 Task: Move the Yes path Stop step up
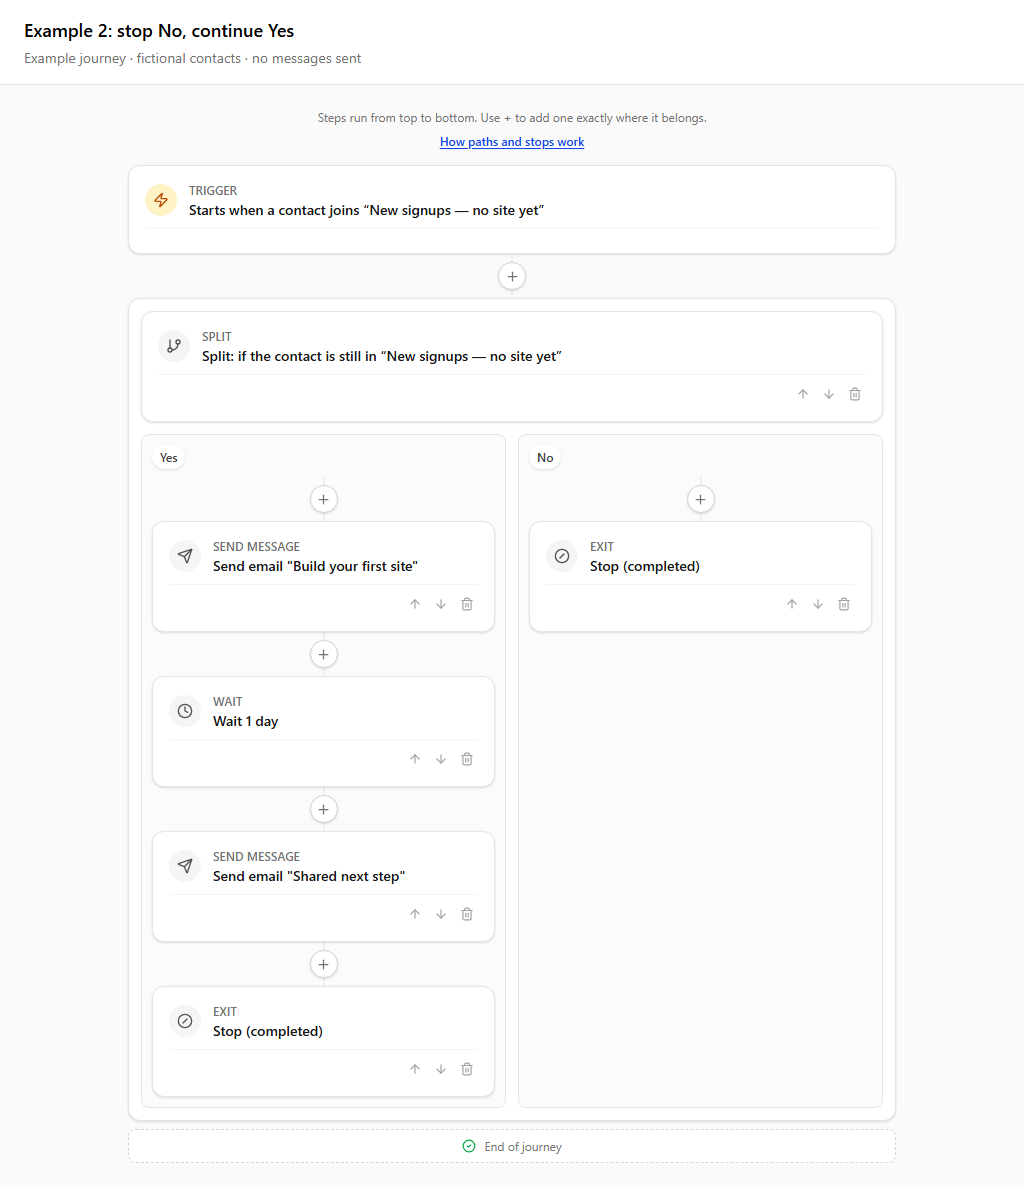415,1069
